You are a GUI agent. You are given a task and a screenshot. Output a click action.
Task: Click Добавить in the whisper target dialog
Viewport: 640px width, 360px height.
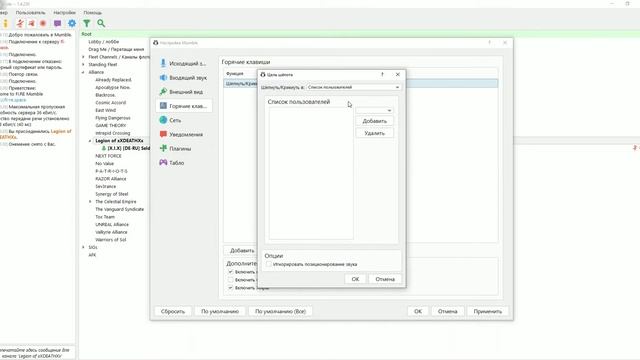(x=374, y=121)
